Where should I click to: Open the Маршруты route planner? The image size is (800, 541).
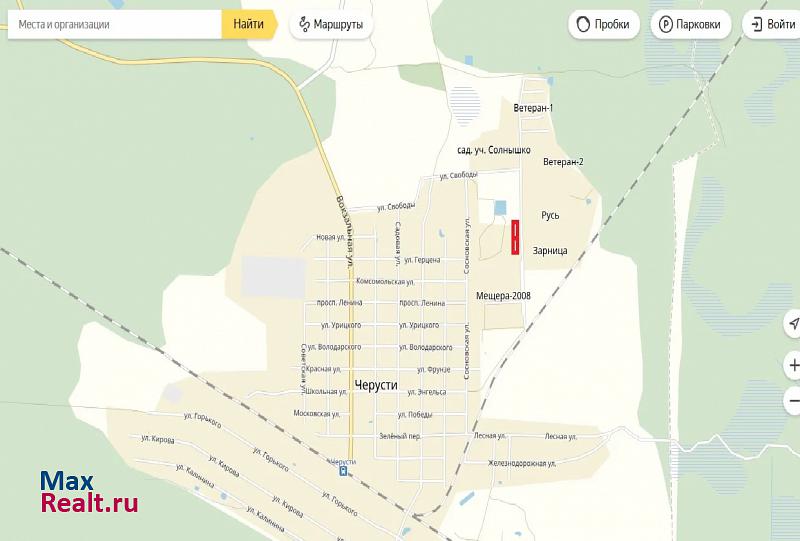[x=332, y=24]
